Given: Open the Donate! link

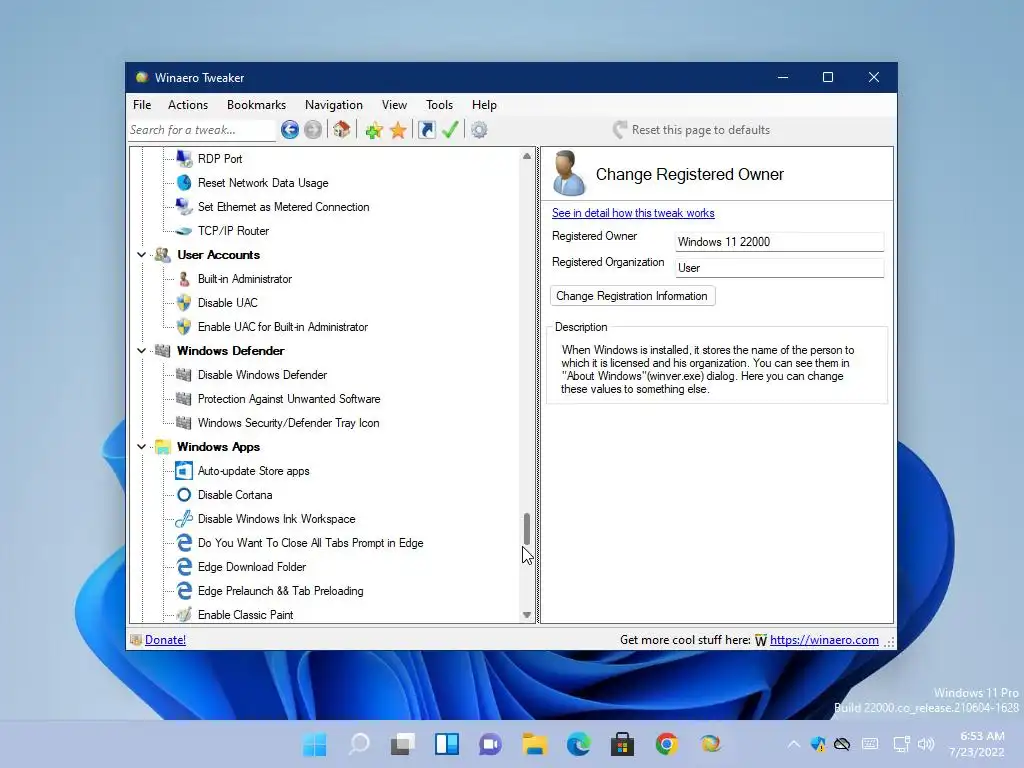Looking at the screenshot, I should tap(165, 640).
